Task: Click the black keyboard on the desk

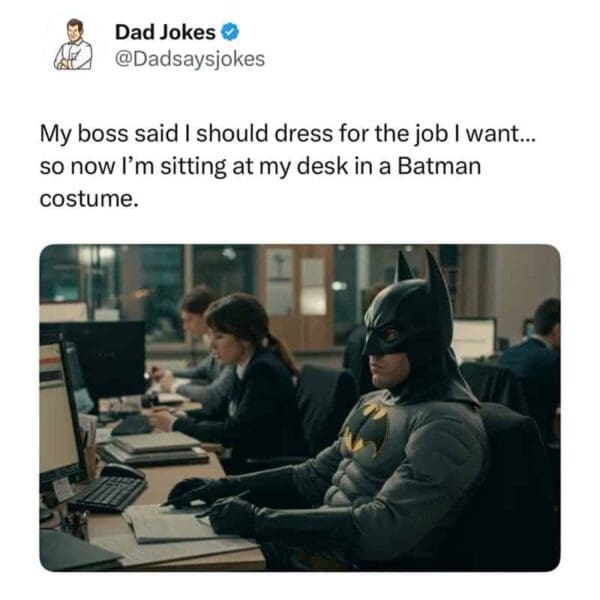Action: pos(108,494)
